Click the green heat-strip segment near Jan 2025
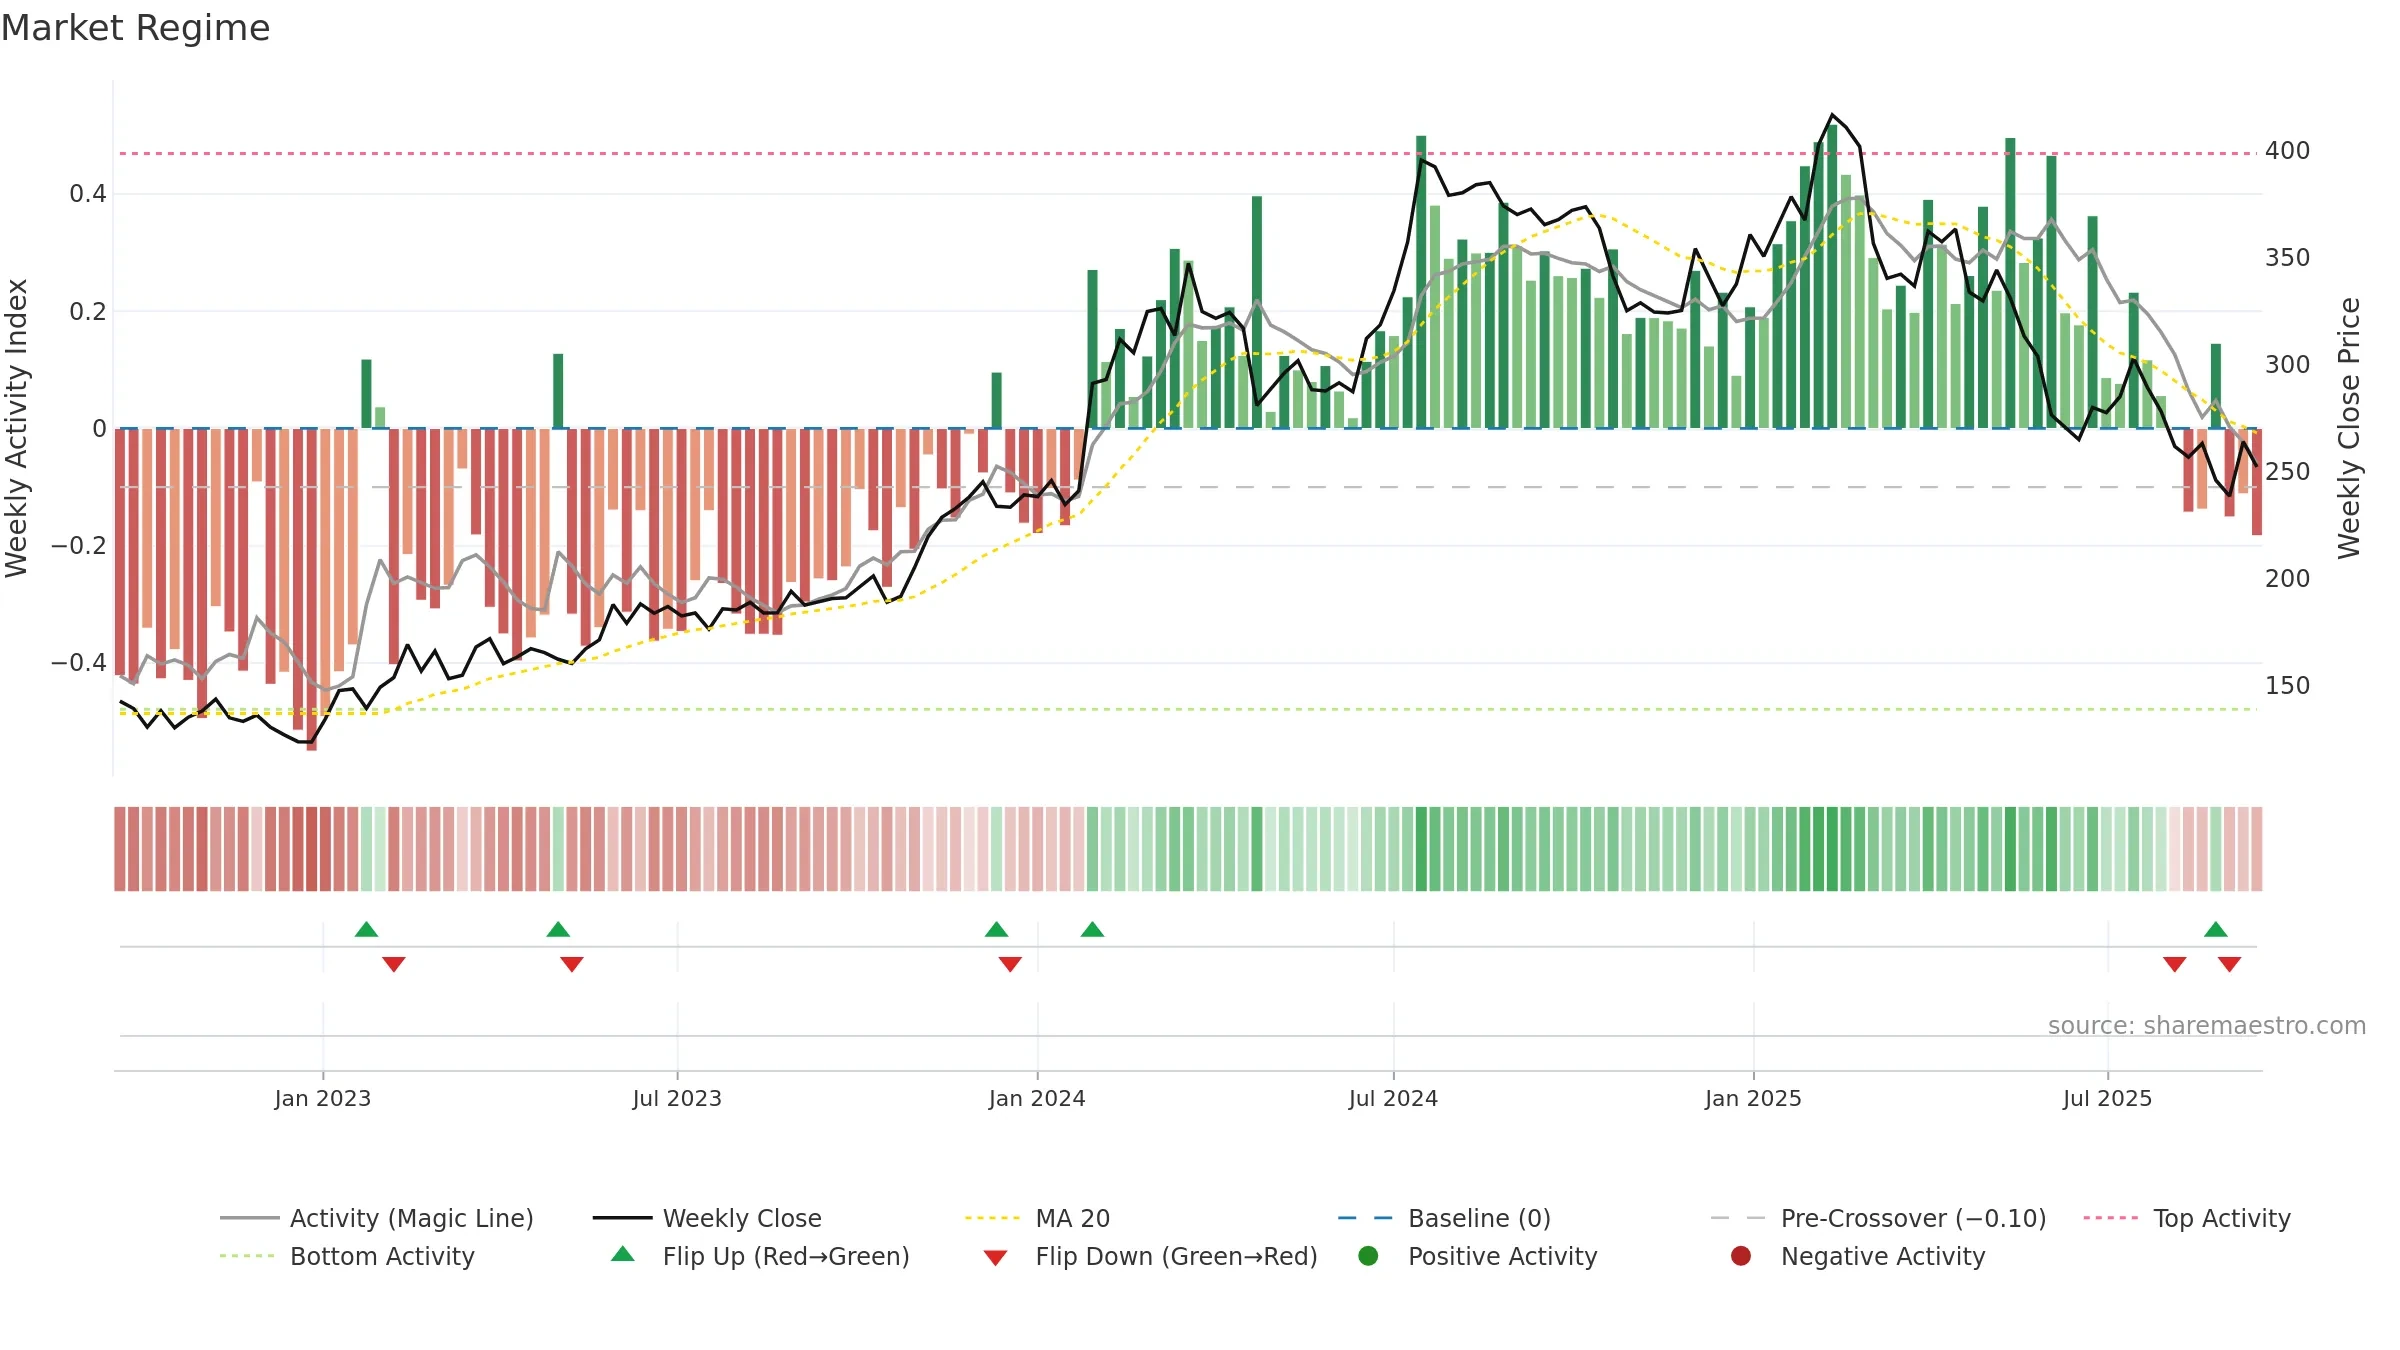 point(1751,849)
